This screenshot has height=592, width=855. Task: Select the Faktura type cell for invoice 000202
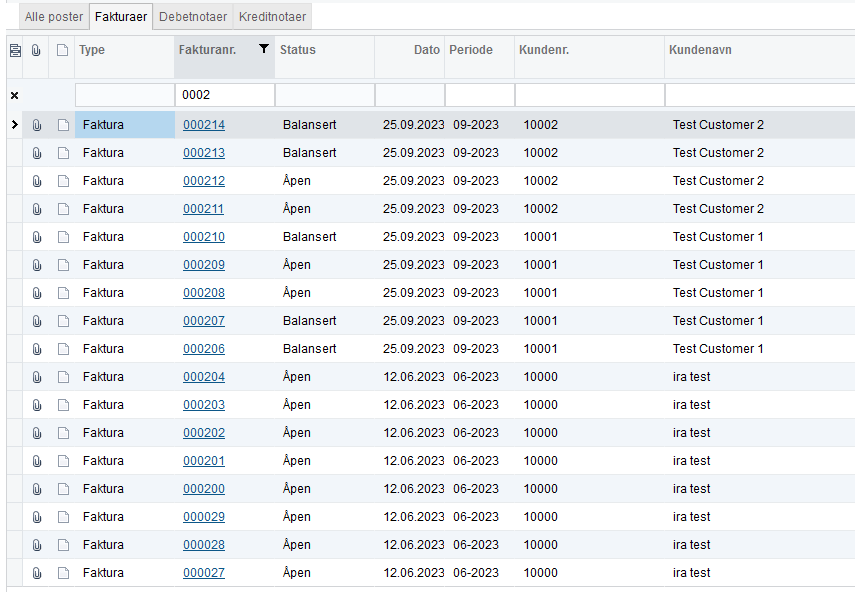(125, 433)
